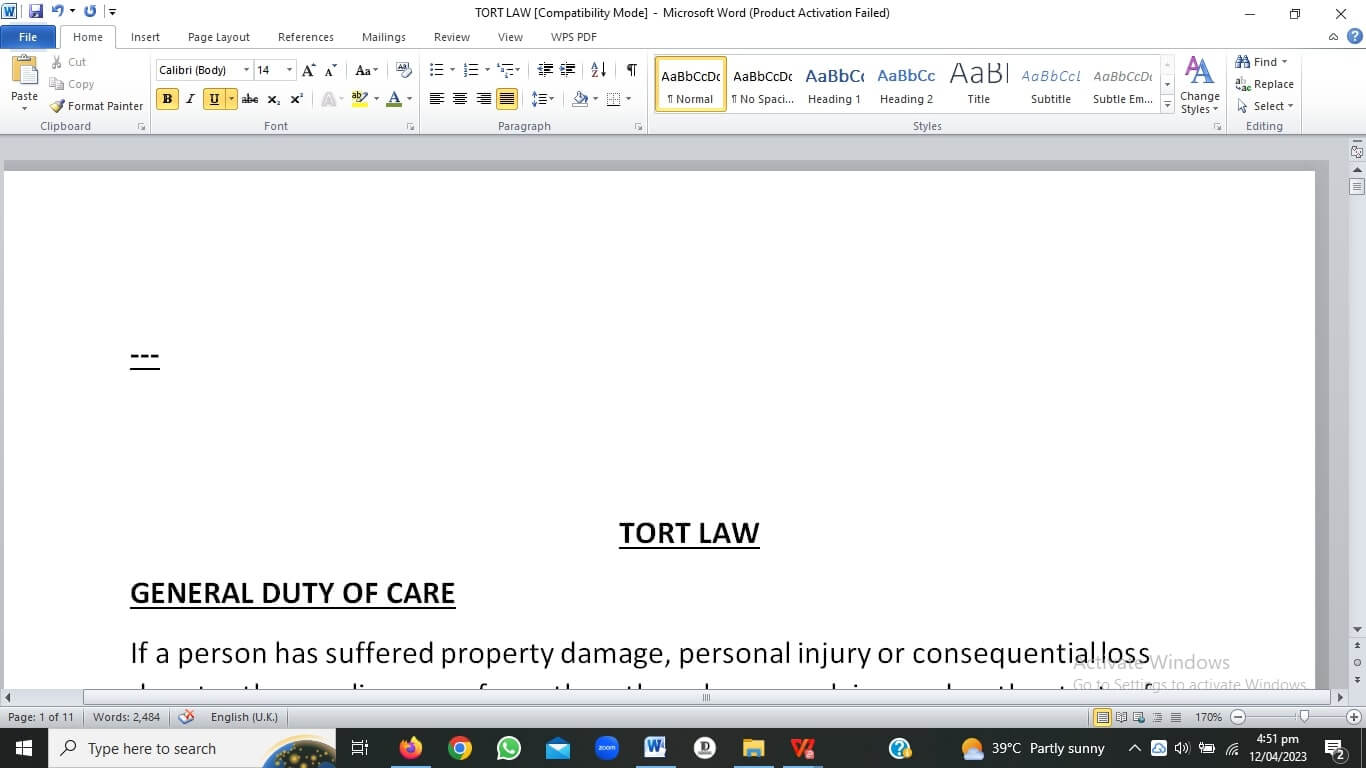Toggle paragraph marks display (¶)
This screenshot has height=768, width=1366.
[631, 70]
